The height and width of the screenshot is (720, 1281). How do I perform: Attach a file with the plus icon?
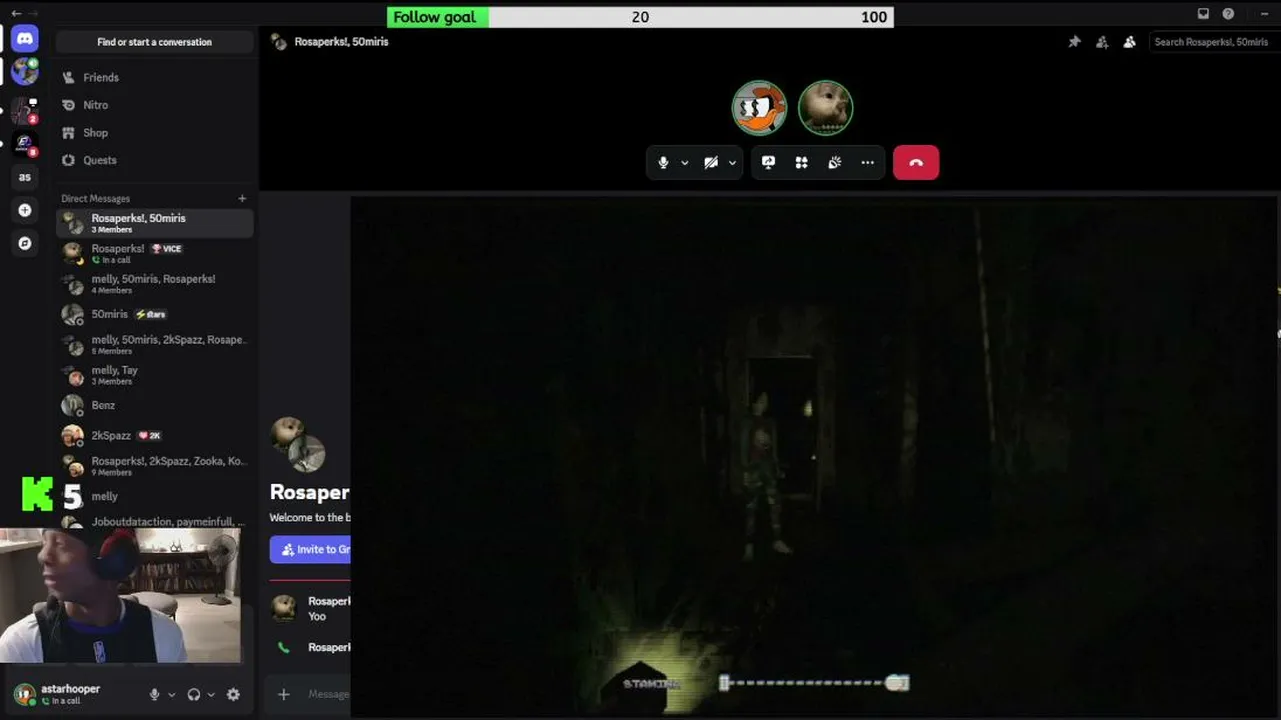[284, 694]
